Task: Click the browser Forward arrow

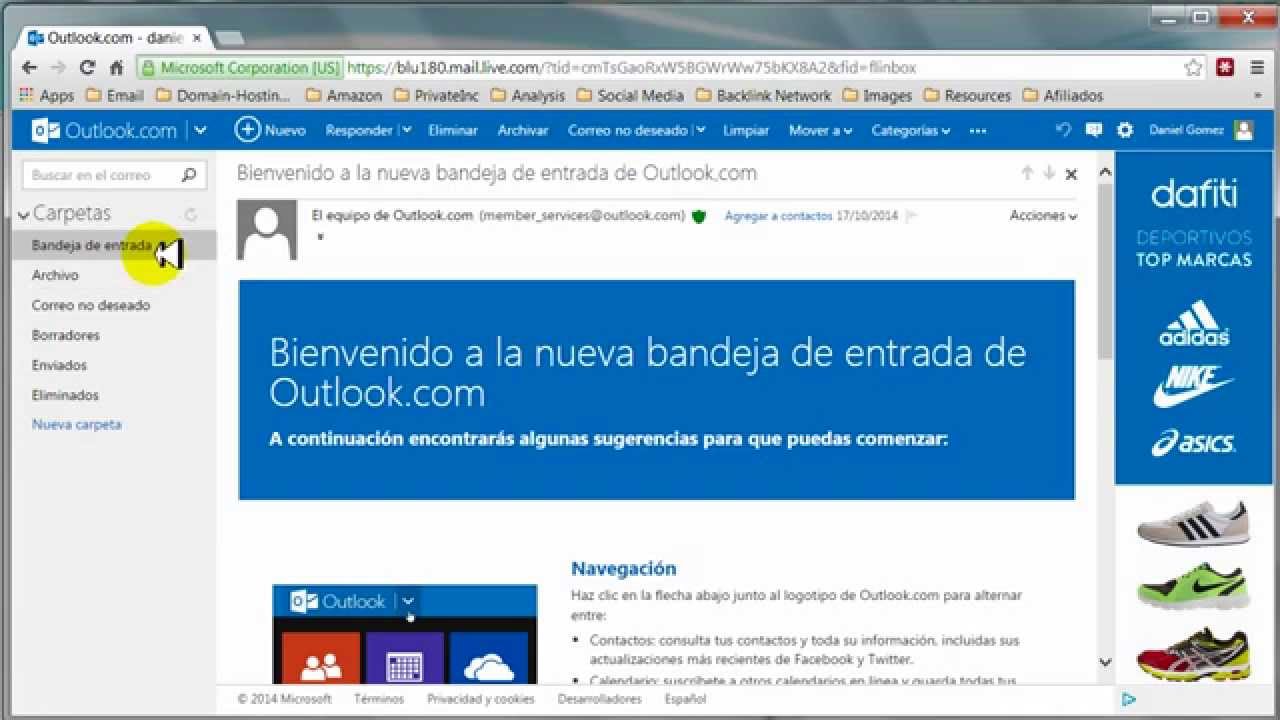Action: 58,68
